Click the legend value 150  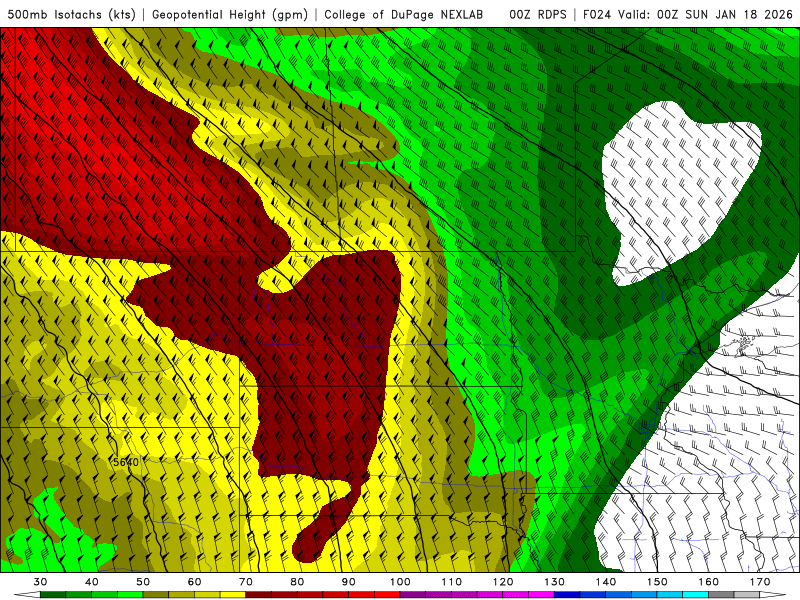[657, 582]
